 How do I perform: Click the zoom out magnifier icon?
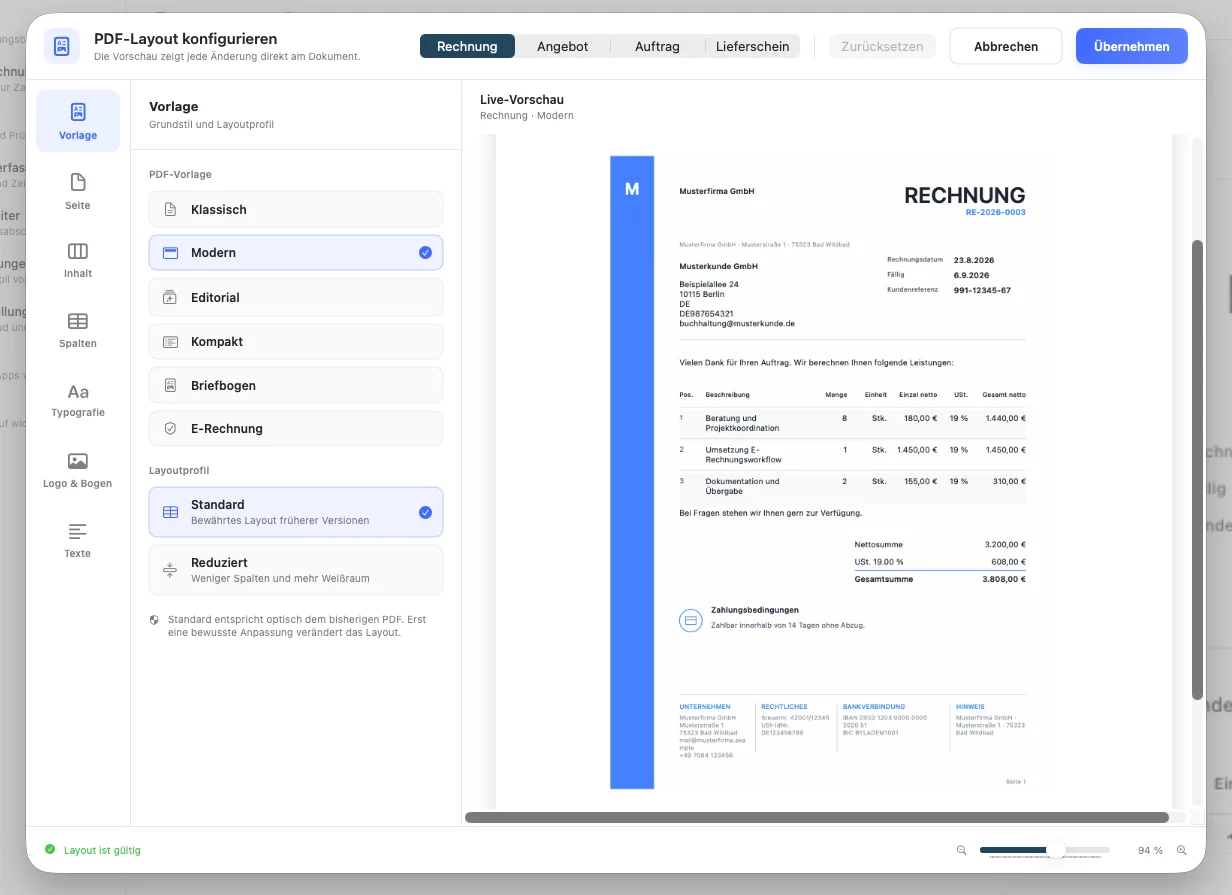click(962, 850)
